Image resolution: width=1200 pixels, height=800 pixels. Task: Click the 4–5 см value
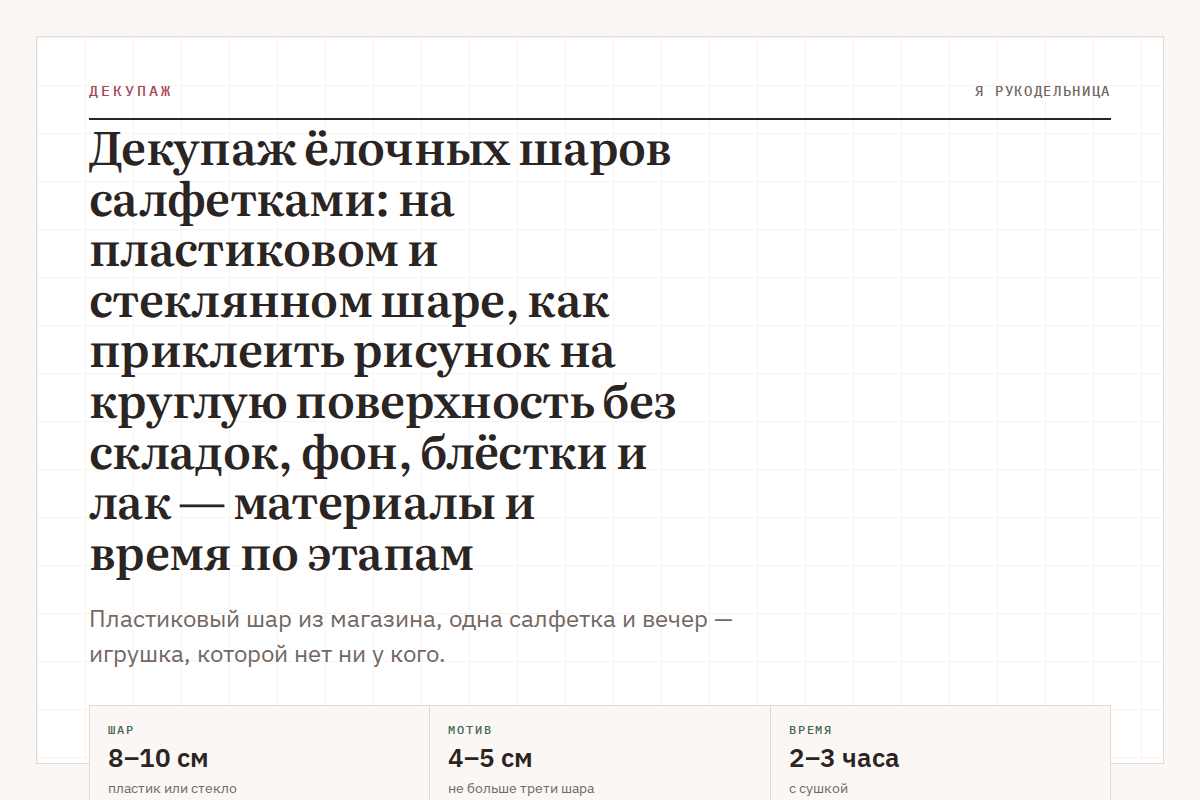[490, 758]
